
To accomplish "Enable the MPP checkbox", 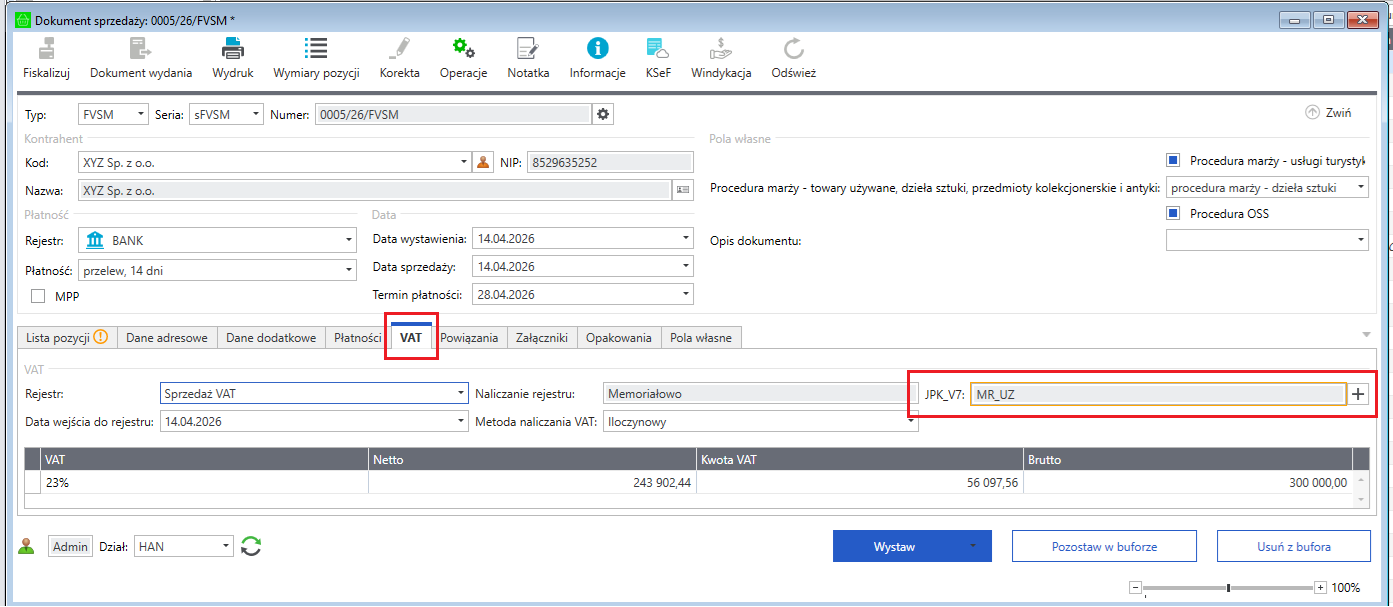I will (38, 296).
